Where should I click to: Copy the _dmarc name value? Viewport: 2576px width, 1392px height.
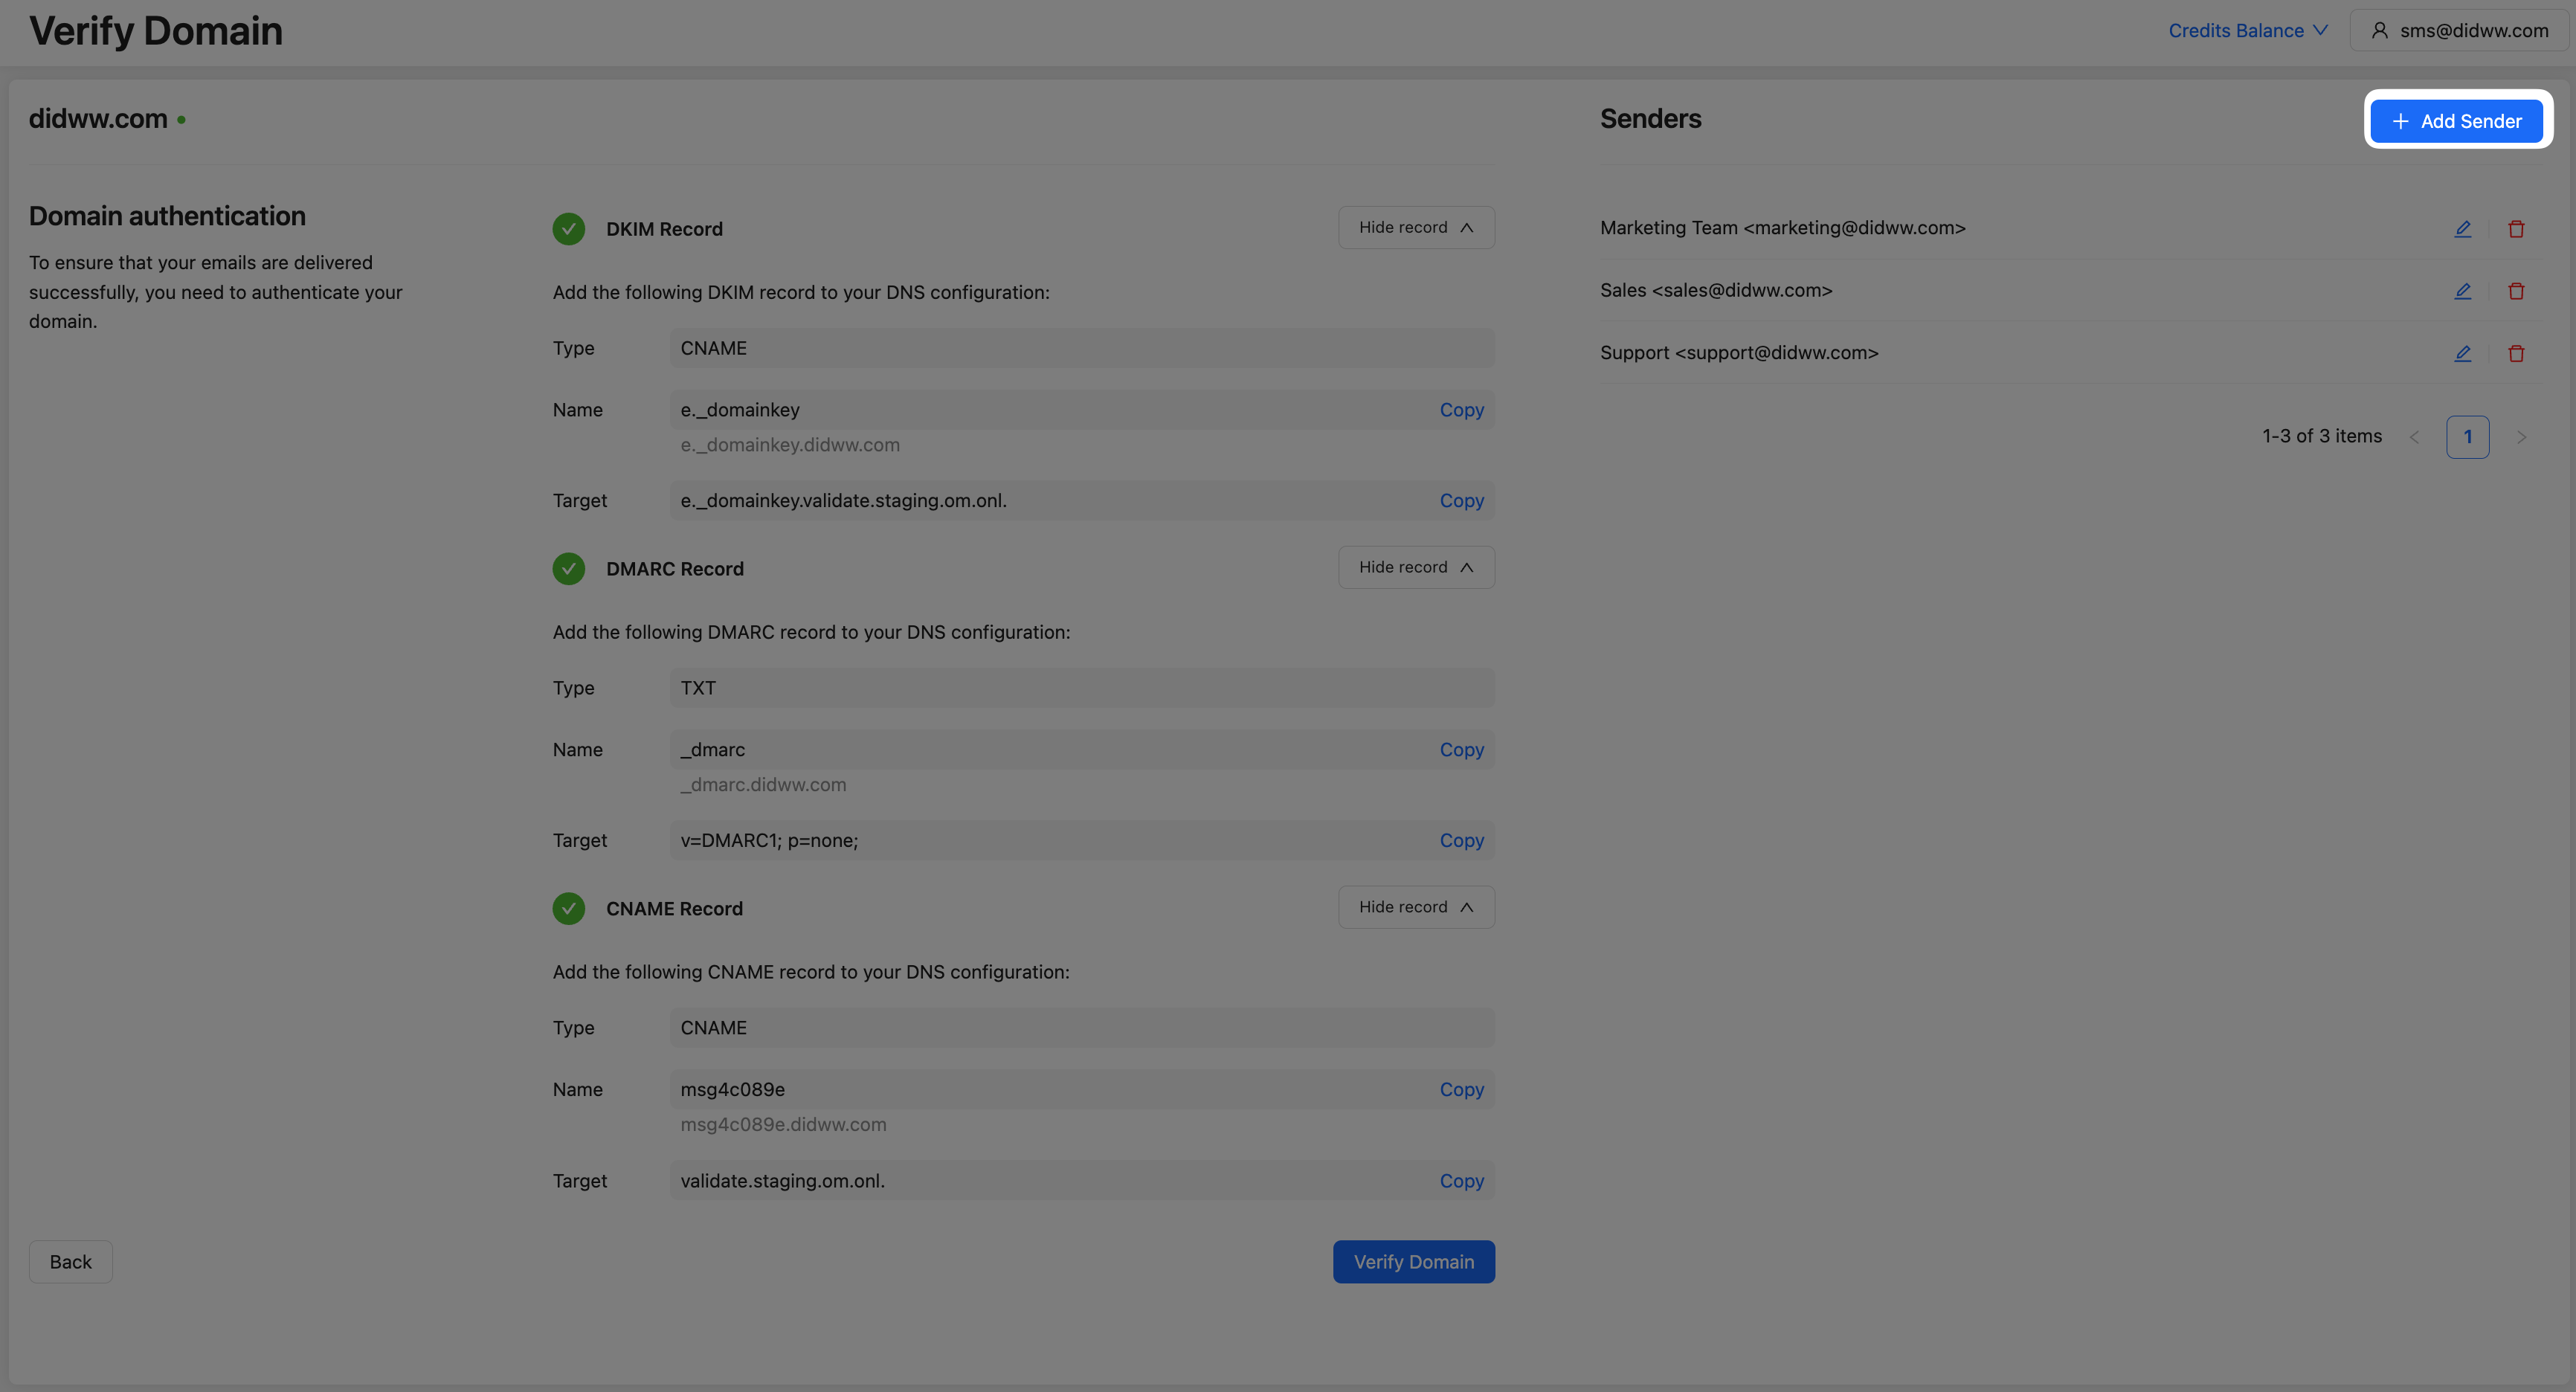1461,749
